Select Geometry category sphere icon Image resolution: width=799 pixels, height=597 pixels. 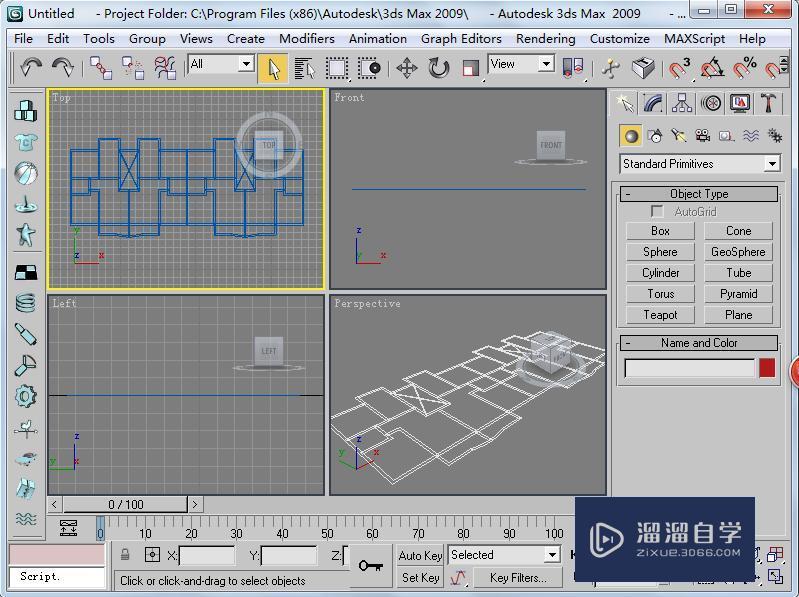click(631, 136)
